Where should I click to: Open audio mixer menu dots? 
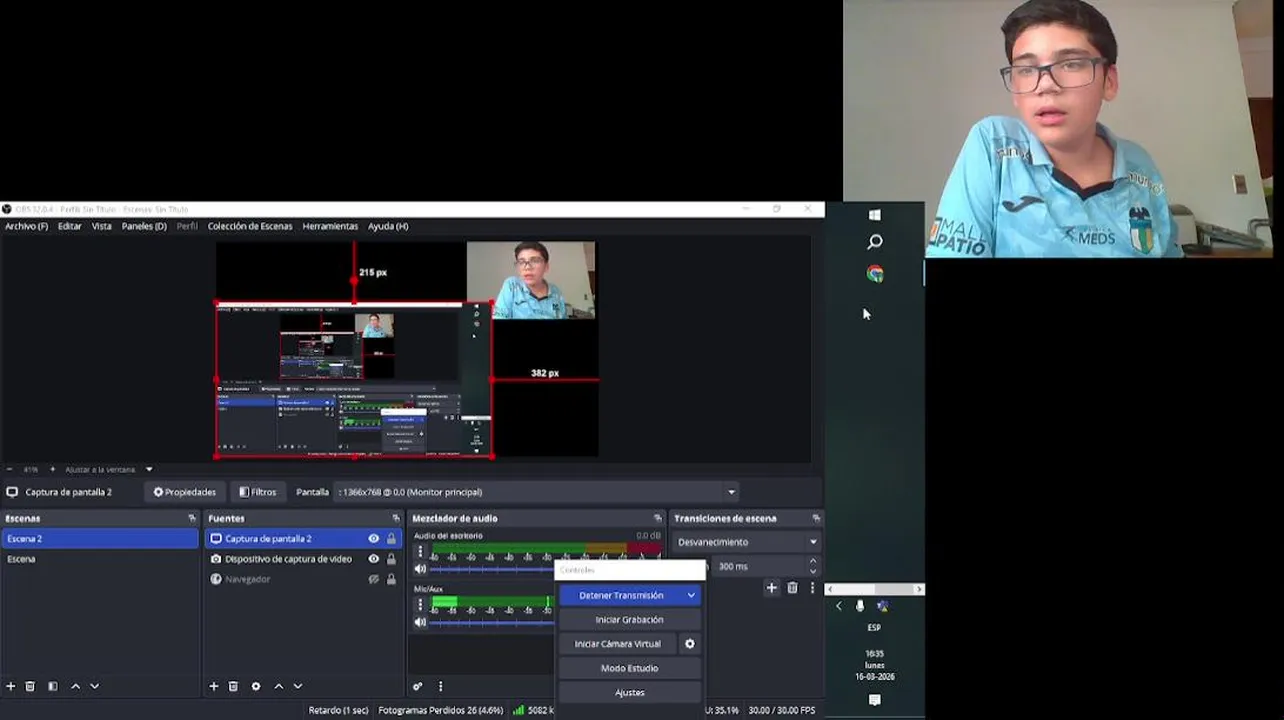tap(440, 686)
